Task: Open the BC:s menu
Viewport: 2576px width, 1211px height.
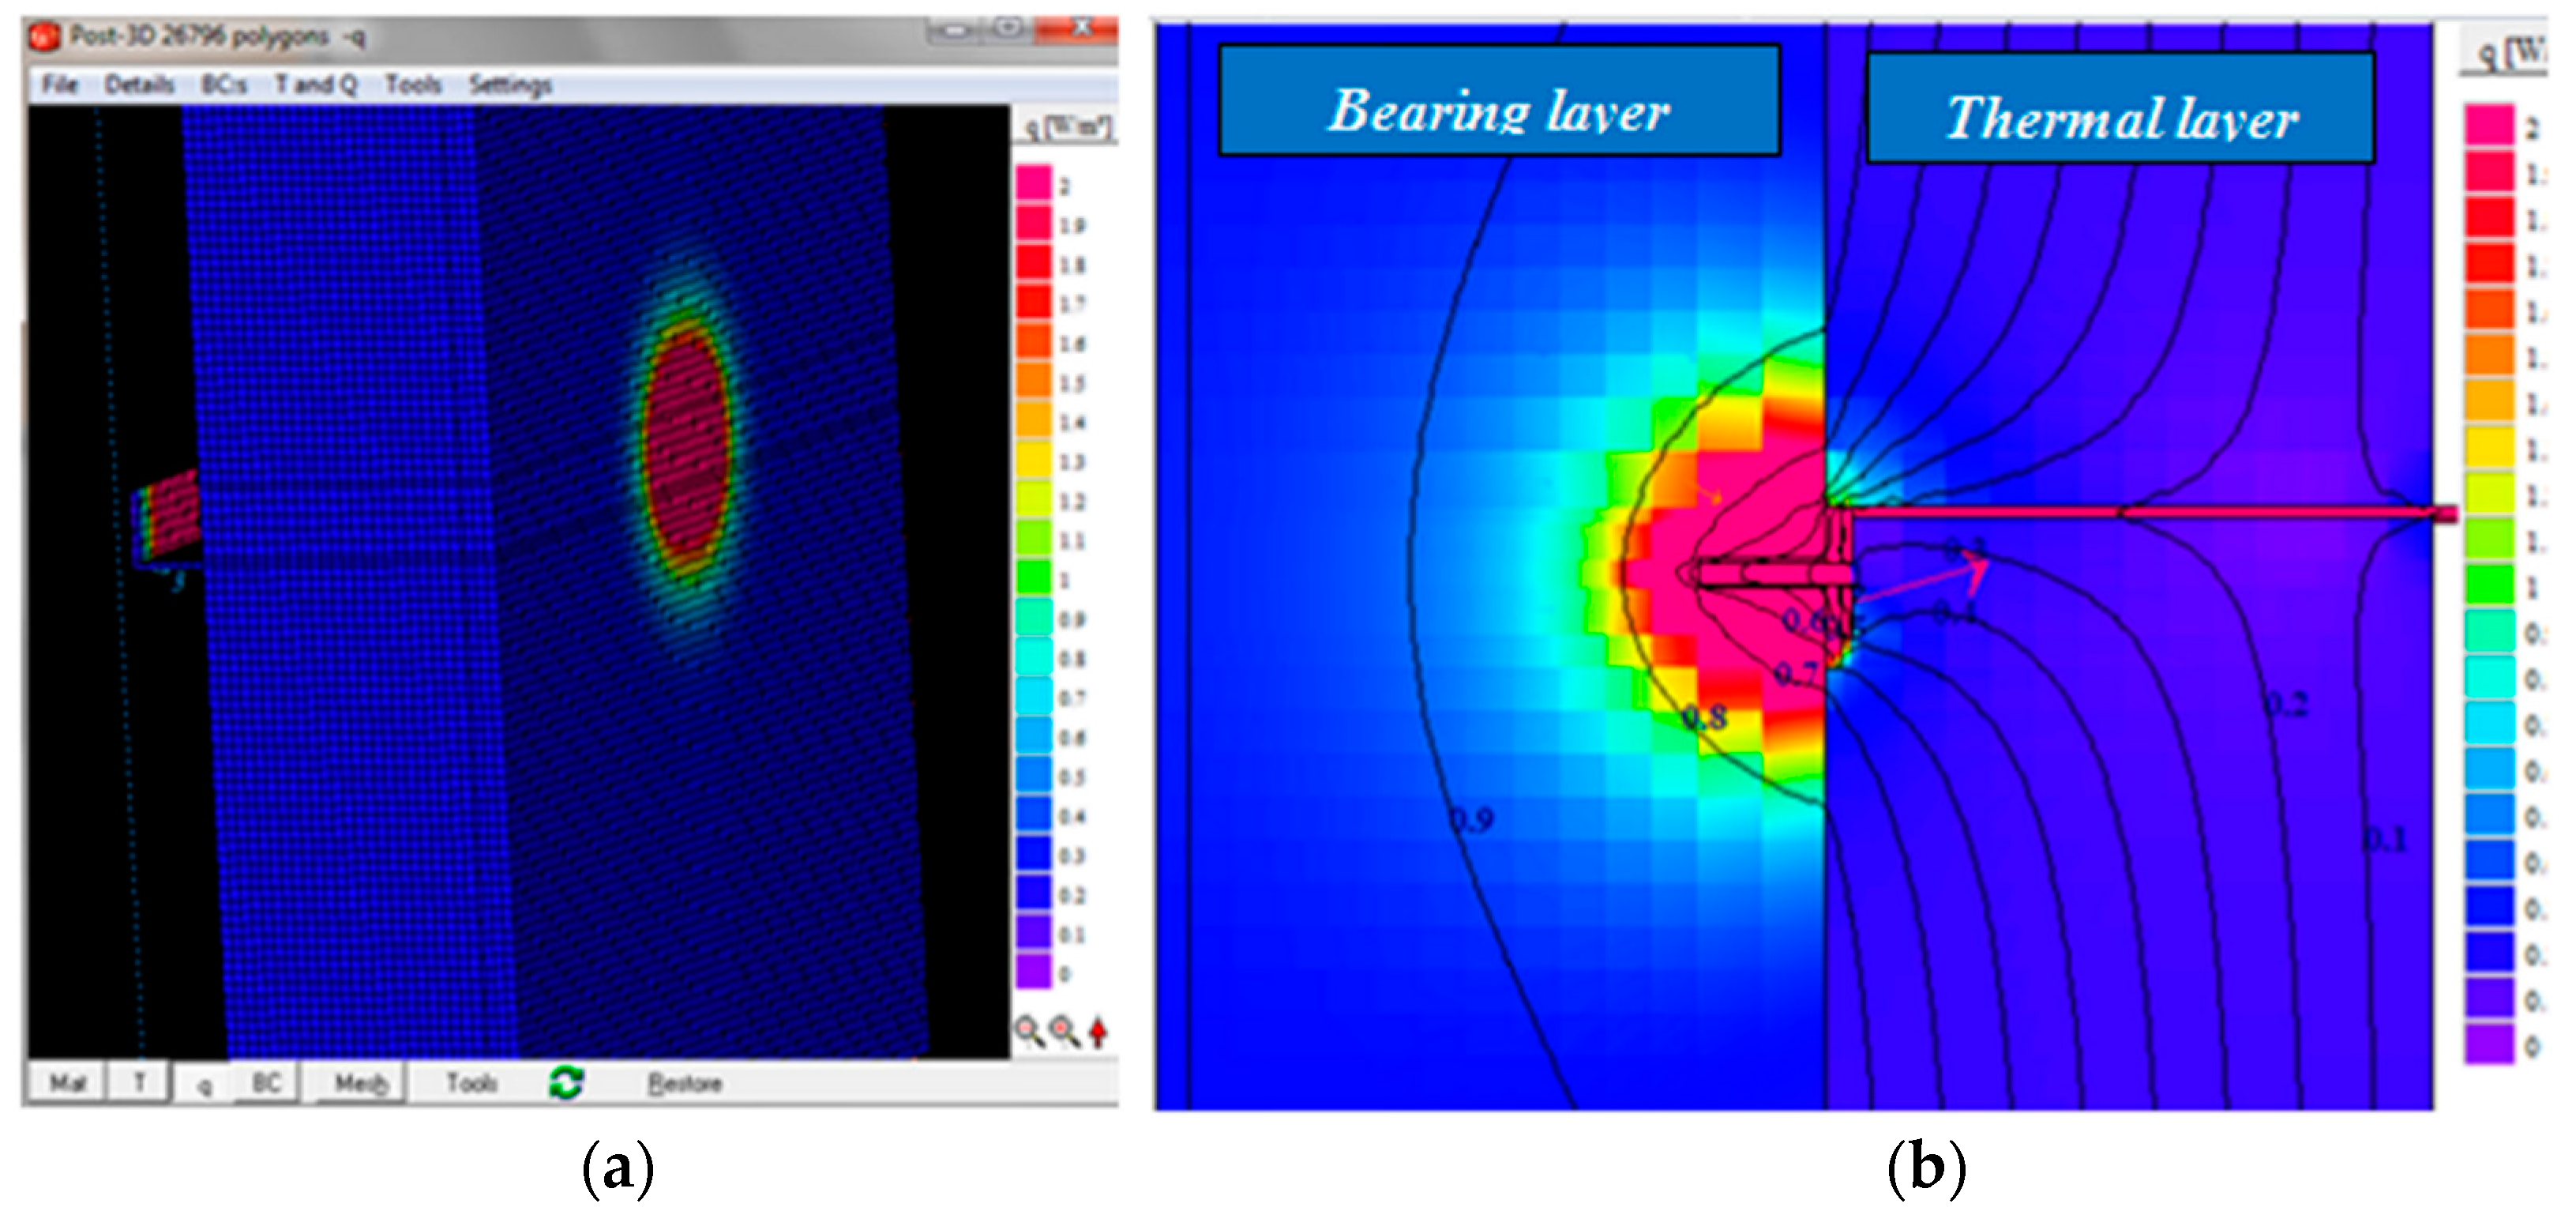Action: click(x=224, y=84)
